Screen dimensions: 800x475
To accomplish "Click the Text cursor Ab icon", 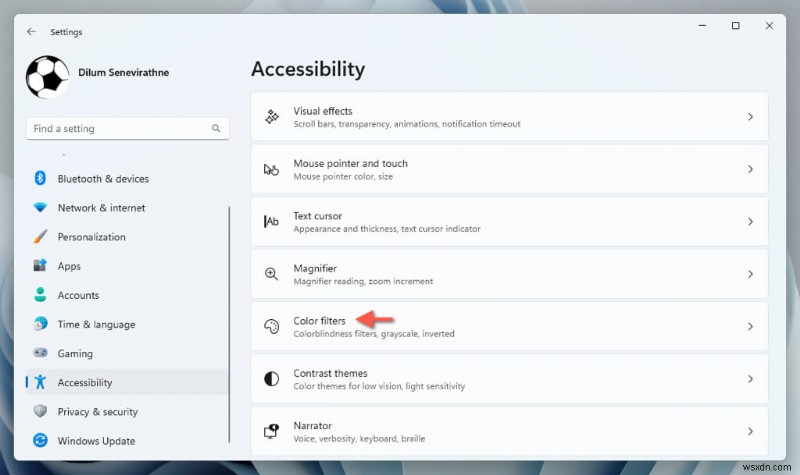I will 271,221.
